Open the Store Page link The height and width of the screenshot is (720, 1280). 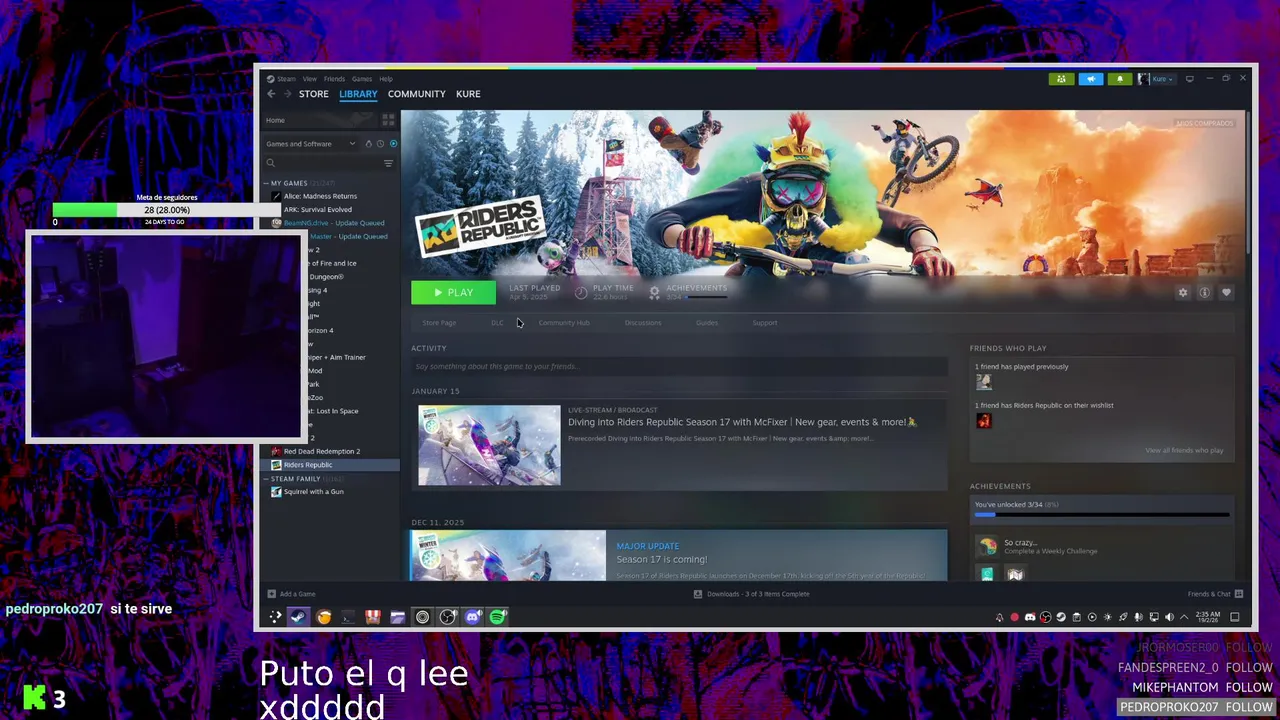click(439, 323)
